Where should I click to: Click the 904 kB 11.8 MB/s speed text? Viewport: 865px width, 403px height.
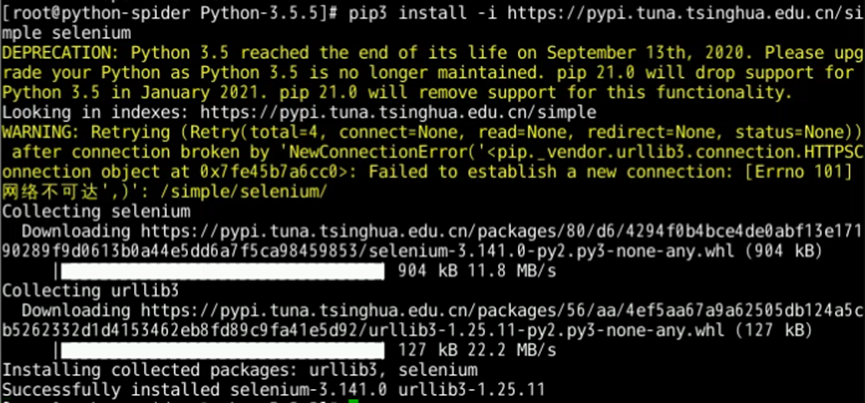[x=476, y=270]
